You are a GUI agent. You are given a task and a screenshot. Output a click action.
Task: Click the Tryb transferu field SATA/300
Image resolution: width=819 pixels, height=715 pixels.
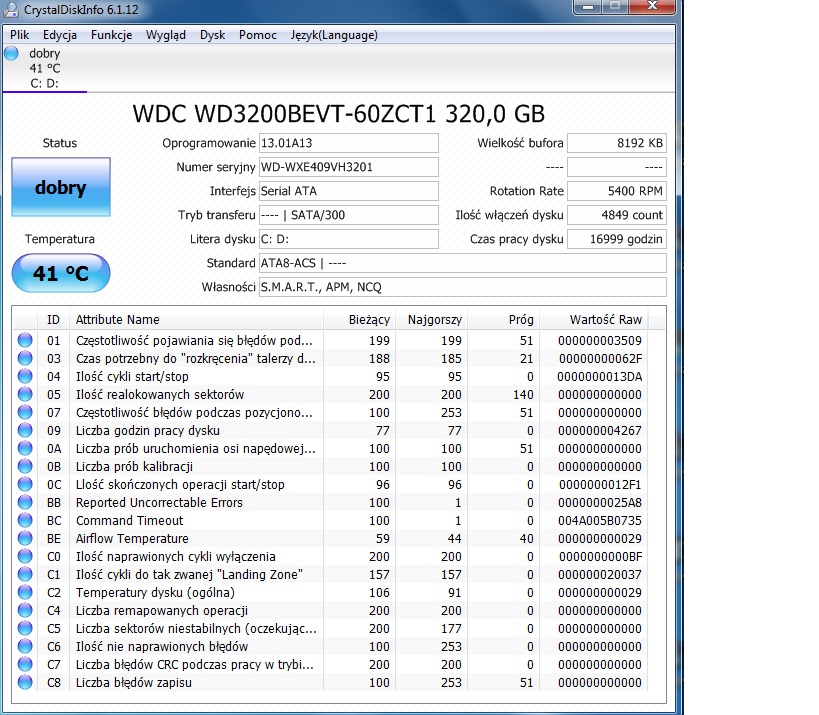(x=349, y=215)
